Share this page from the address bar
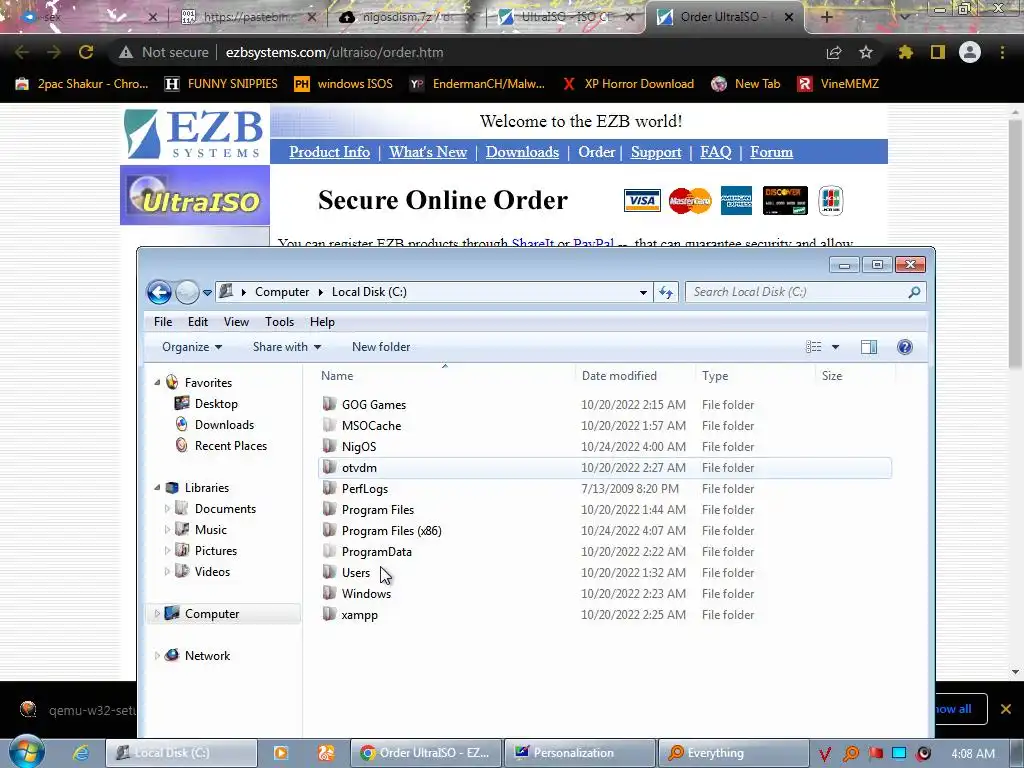This screenshot has width=1024, height=768. pos(834,52)
